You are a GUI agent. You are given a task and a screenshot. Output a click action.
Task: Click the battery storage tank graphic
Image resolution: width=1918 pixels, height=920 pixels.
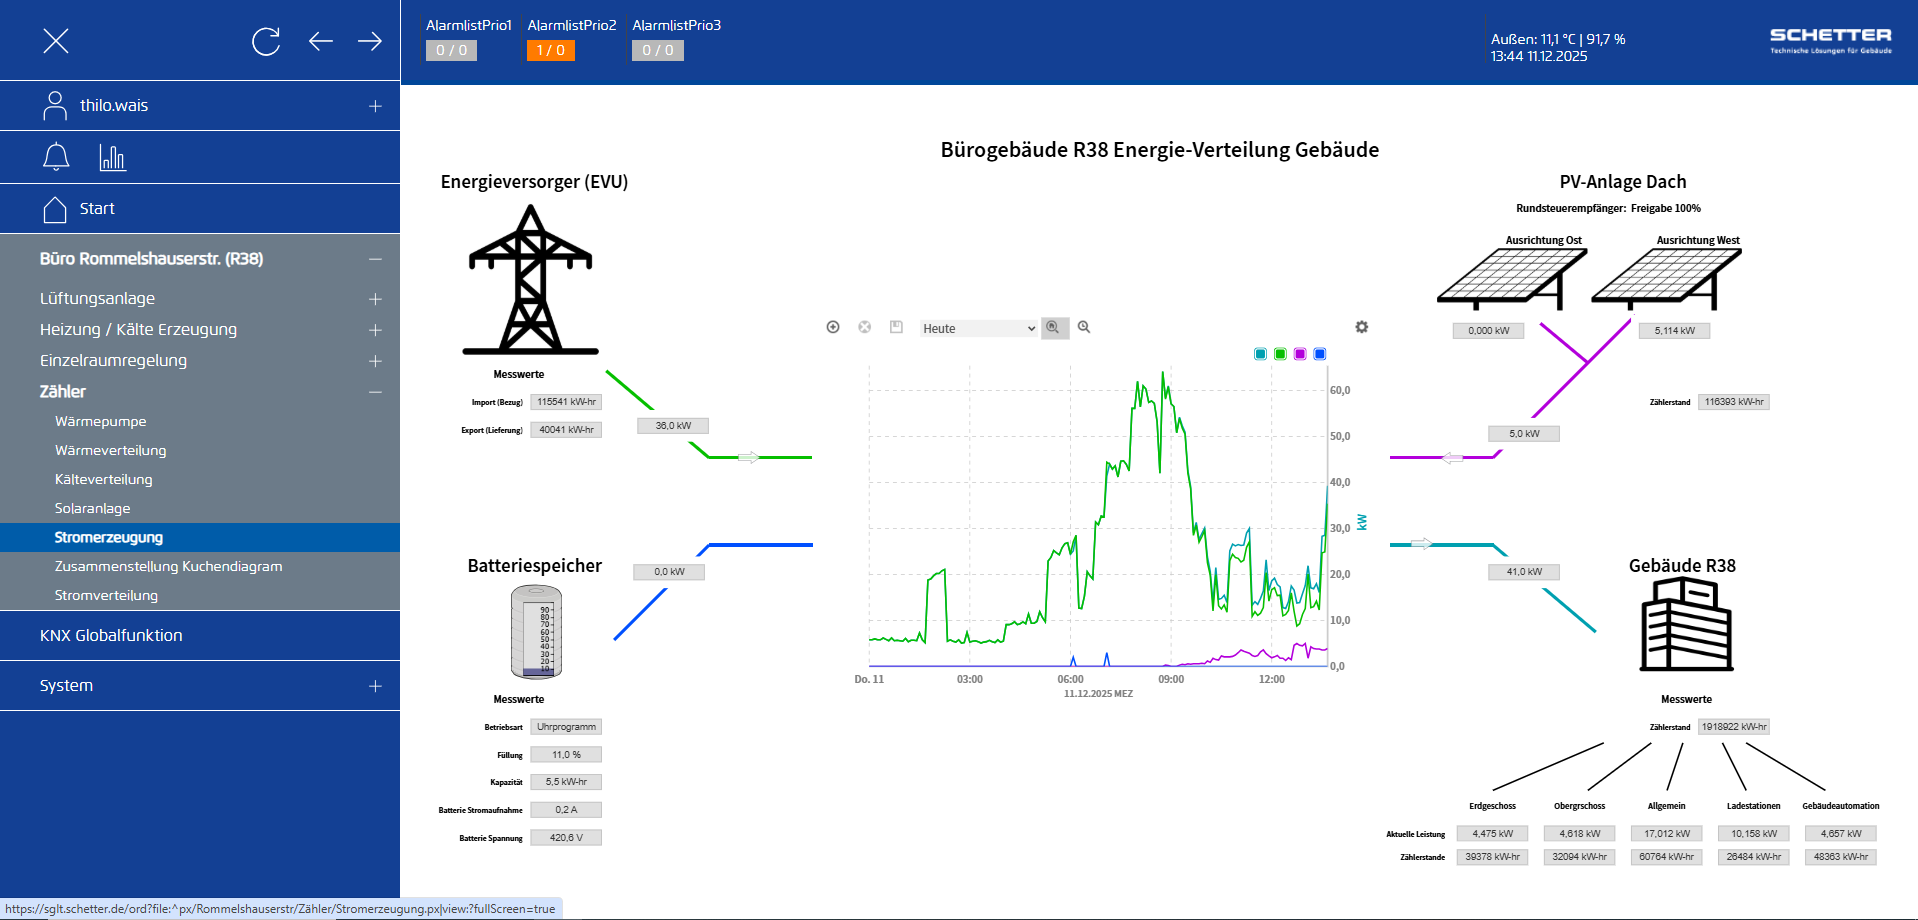(x=536, y=632)
